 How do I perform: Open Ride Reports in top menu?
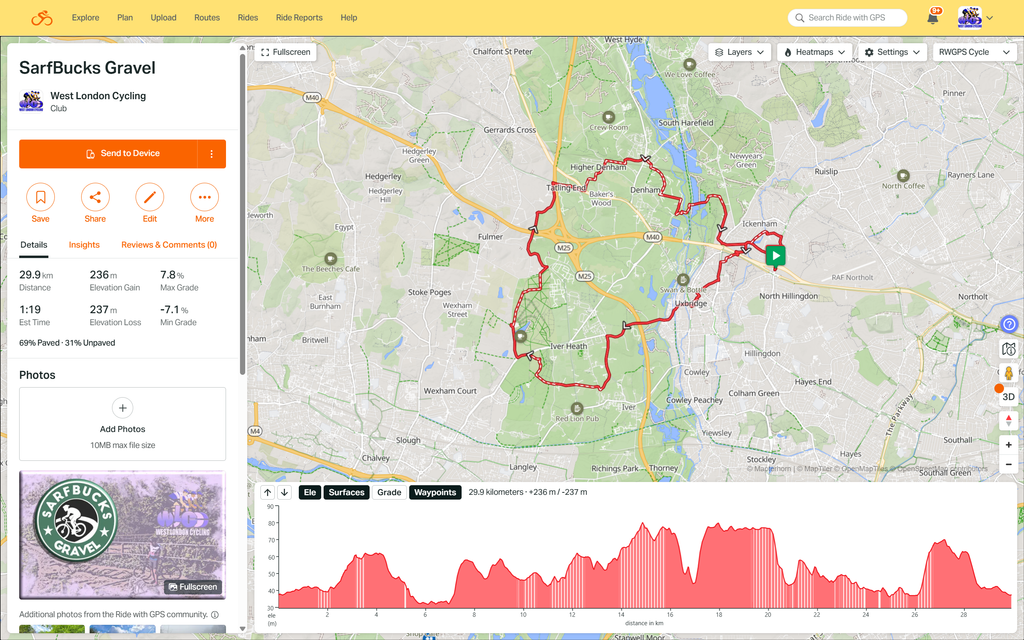299,18
